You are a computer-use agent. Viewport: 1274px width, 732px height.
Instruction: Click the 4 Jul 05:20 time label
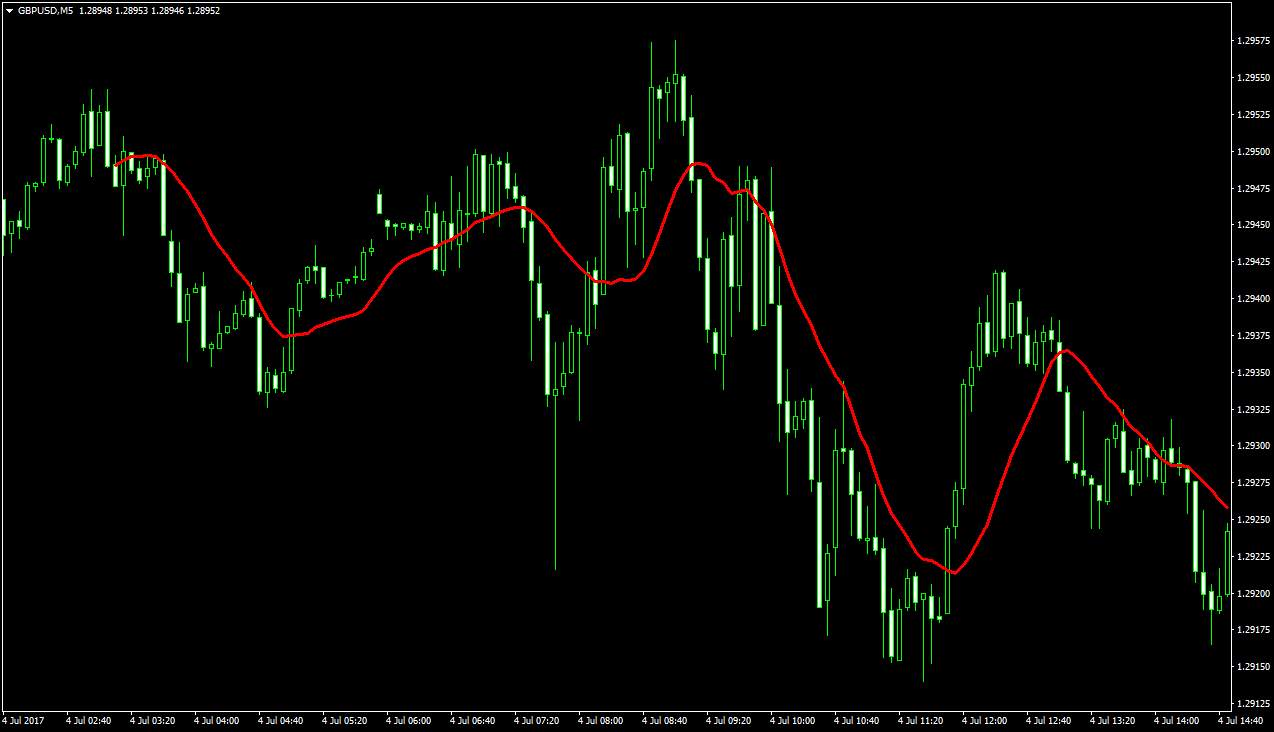pyautogui.click(x=345, y=720)
